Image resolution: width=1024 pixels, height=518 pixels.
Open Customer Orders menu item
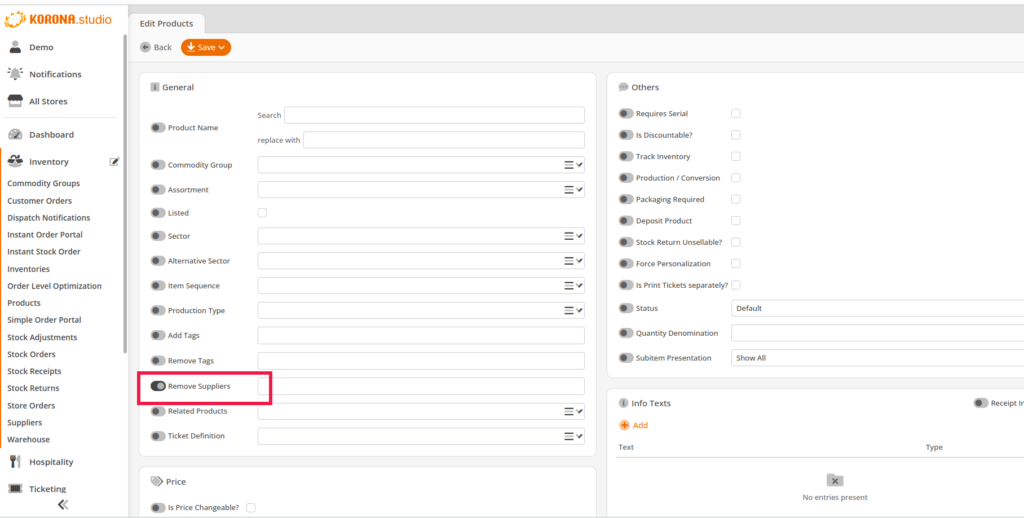40,201
